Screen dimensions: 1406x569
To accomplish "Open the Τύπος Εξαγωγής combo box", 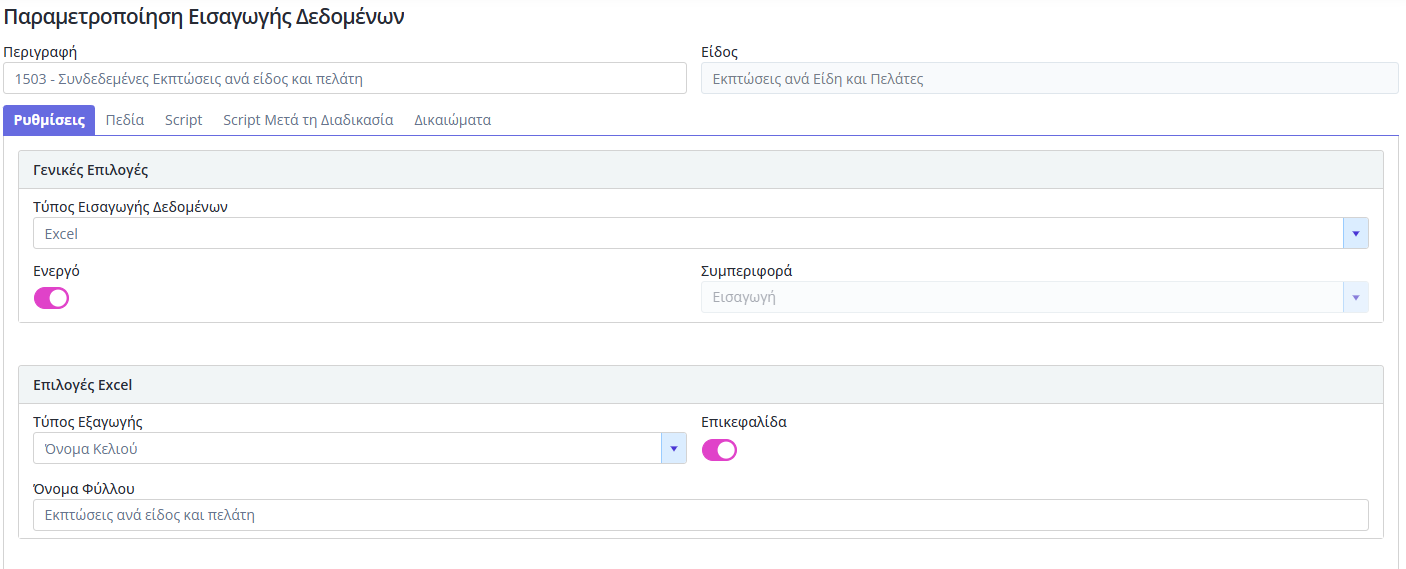I will [346, 449].
